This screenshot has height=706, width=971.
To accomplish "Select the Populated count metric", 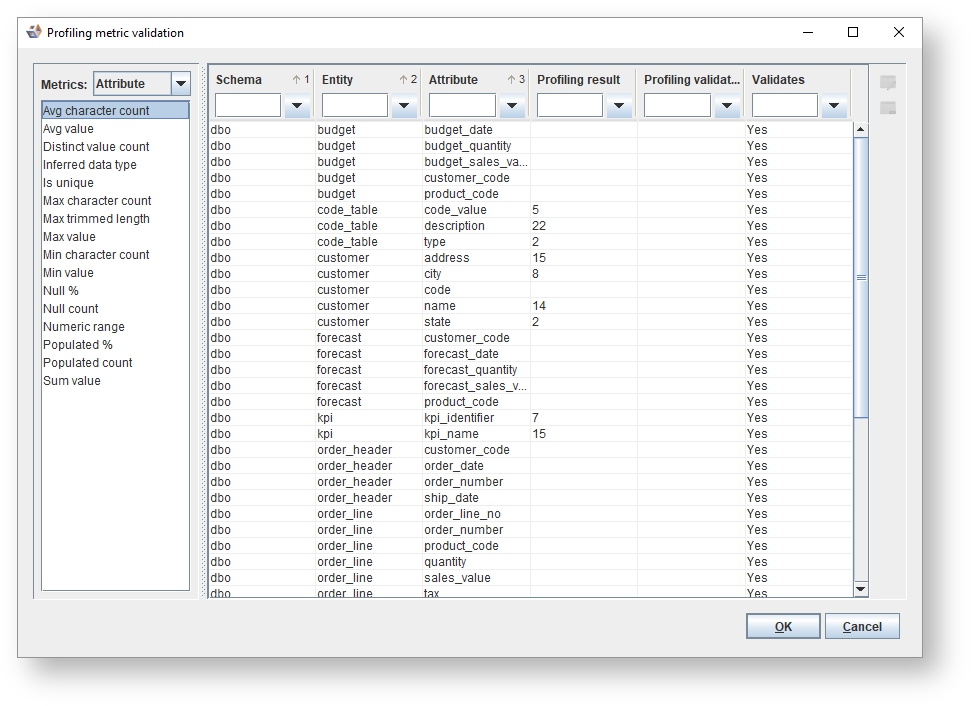I will [115, 362].
